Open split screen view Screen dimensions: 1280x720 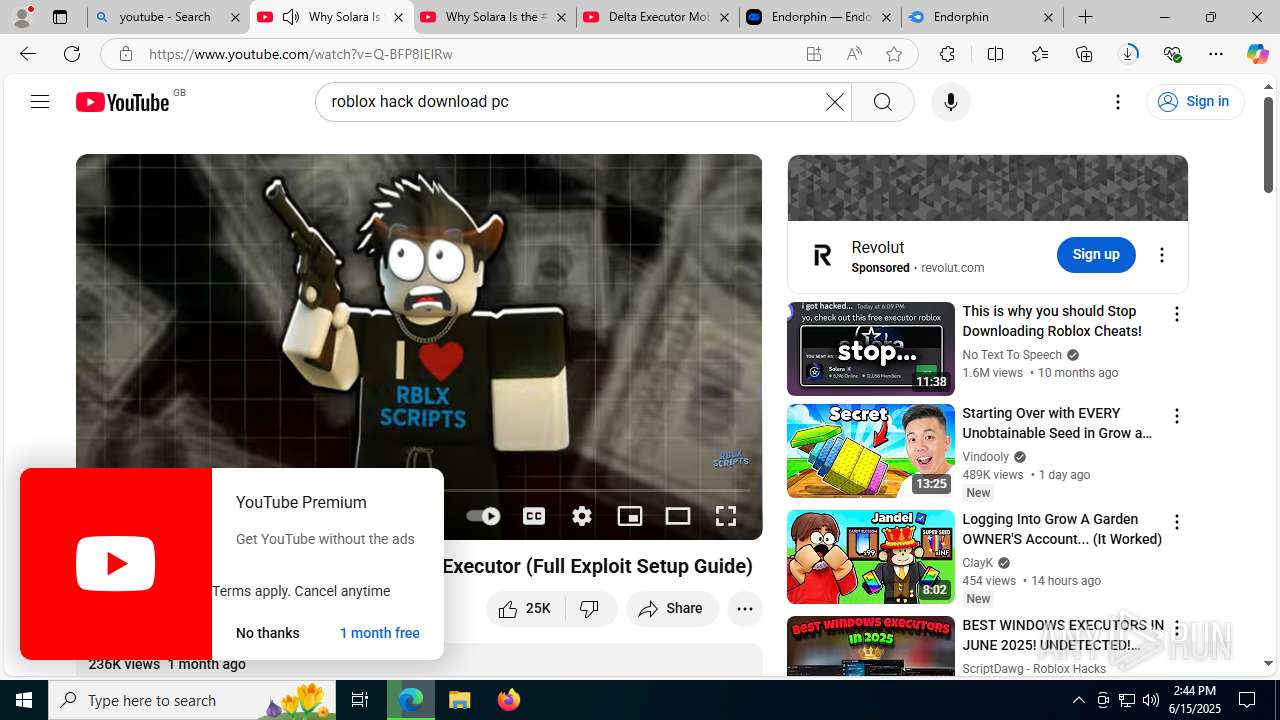click(995, 54)
